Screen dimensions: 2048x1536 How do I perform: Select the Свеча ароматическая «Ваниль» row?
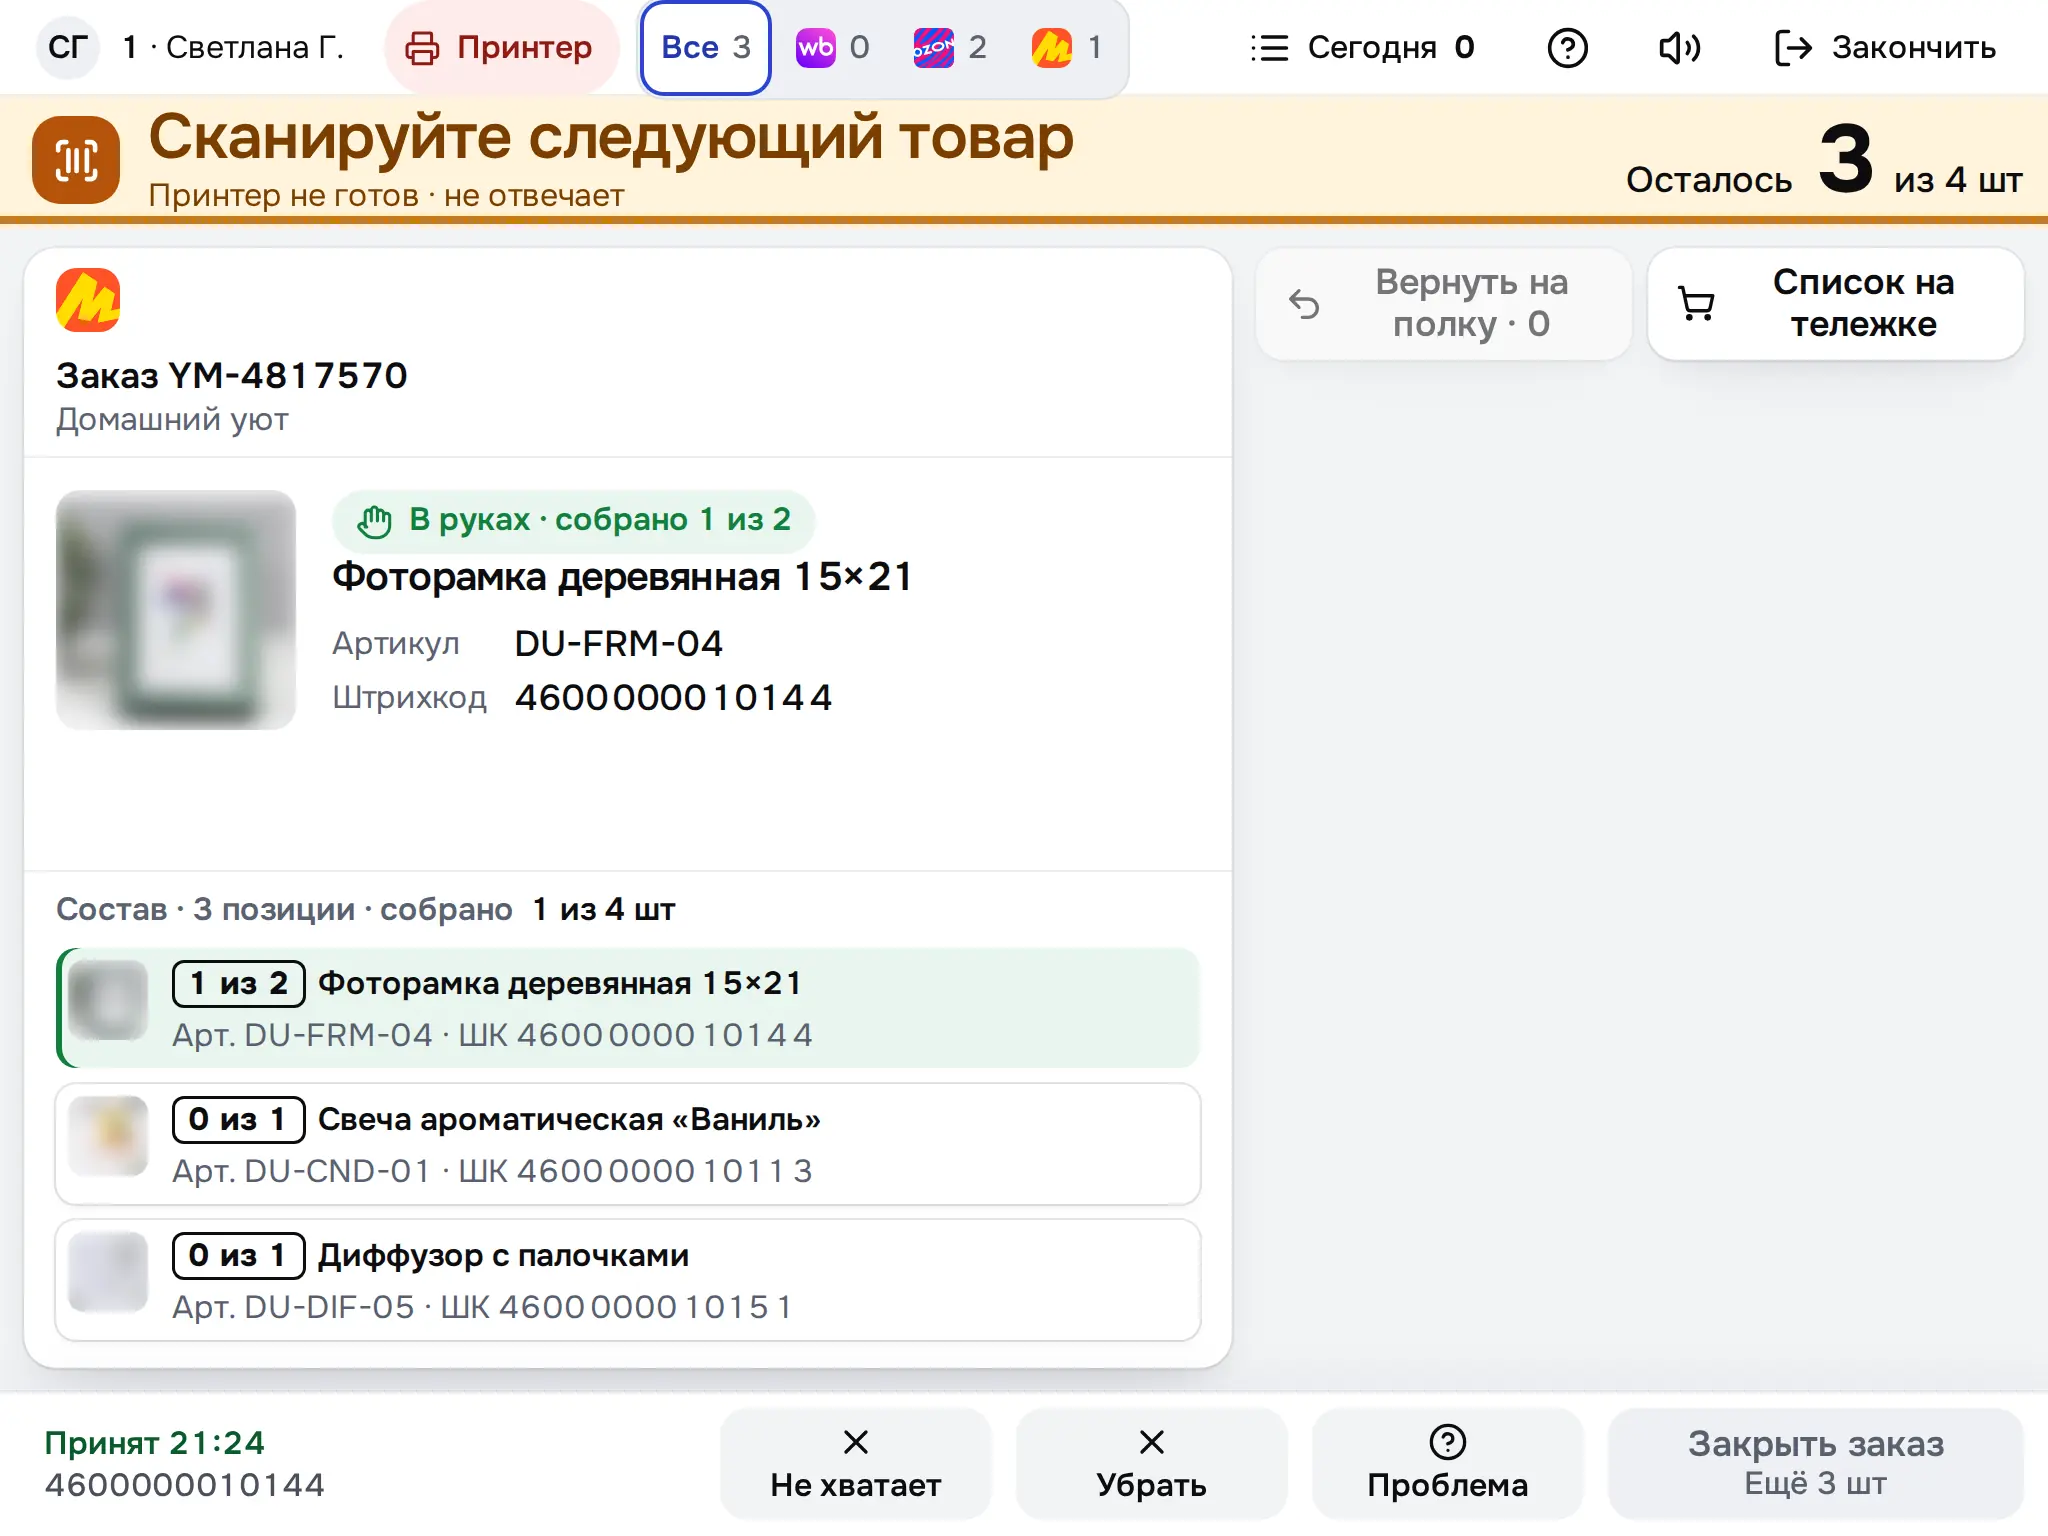tap(628, 1144)
